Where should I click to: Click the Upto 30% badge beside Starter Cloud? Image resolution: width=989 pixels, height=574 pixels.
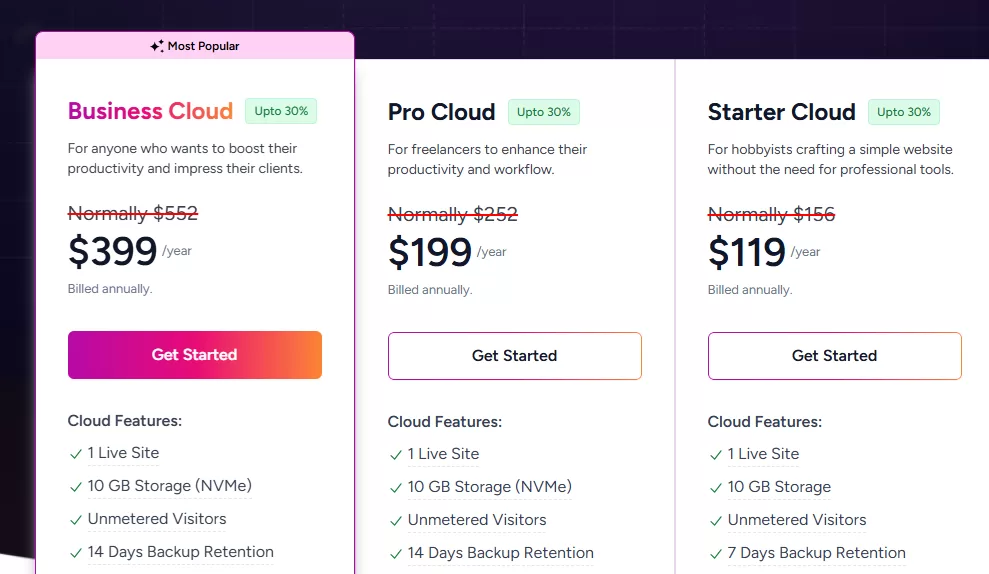pos(904,112)
